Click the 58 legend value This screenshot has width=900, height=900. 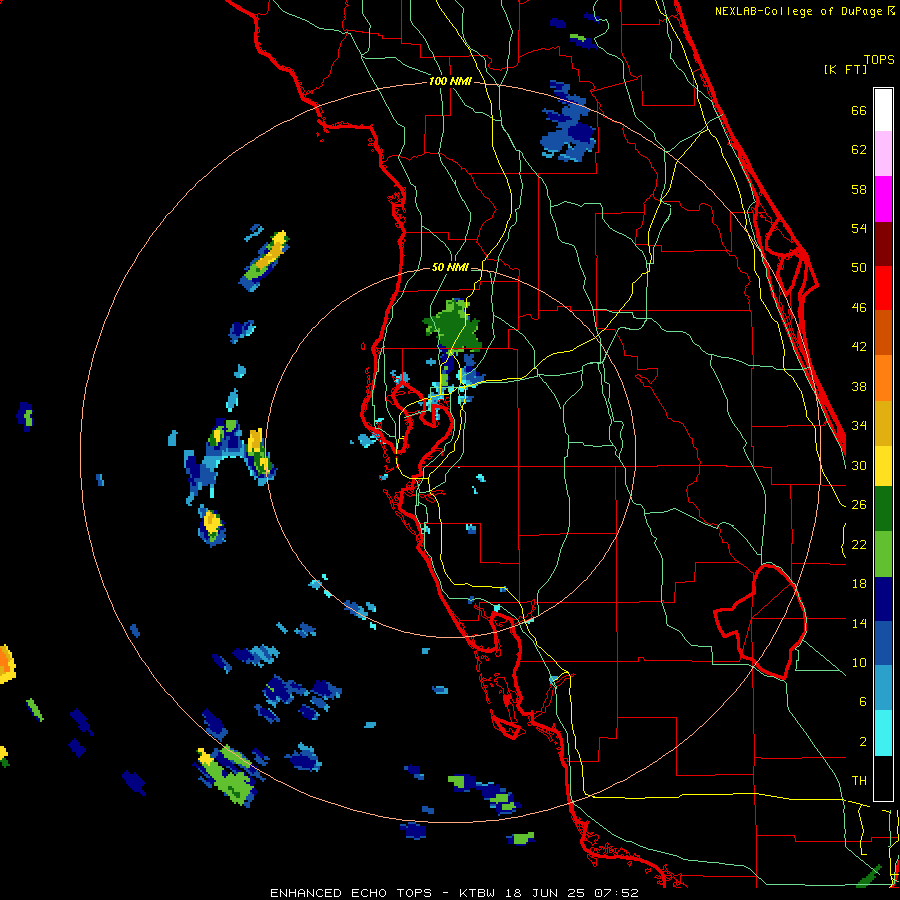point(859,189)
